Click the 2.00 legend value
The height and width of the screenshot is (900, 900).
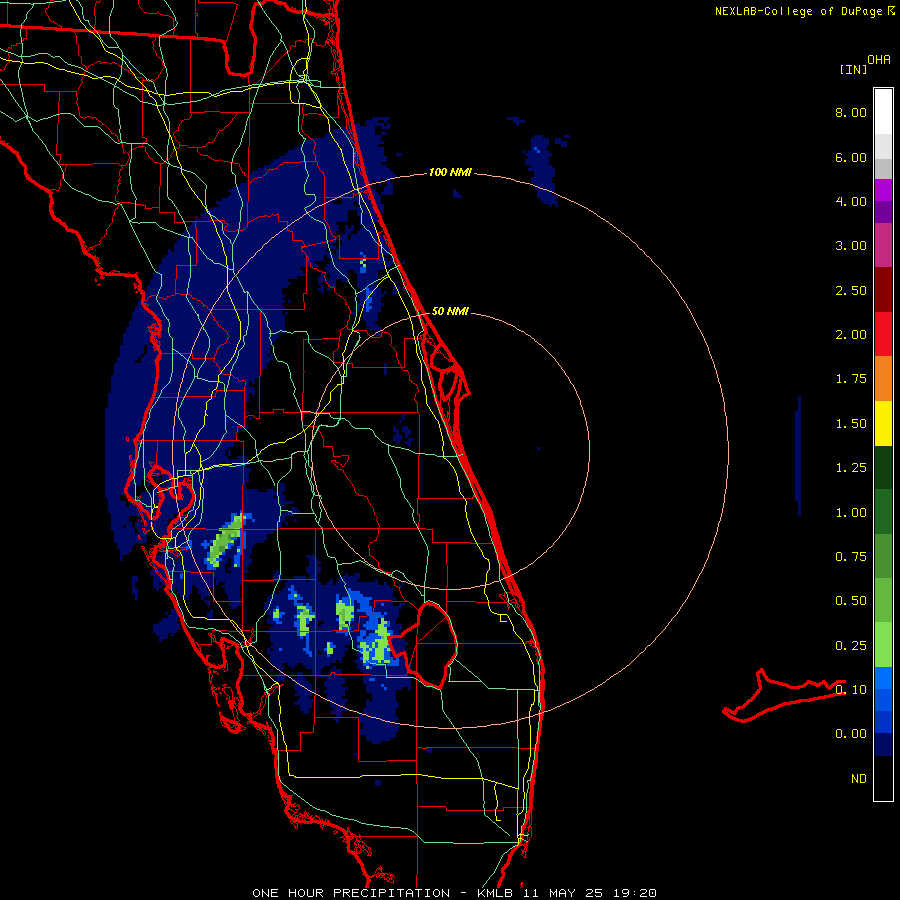(x=851, y=335)
